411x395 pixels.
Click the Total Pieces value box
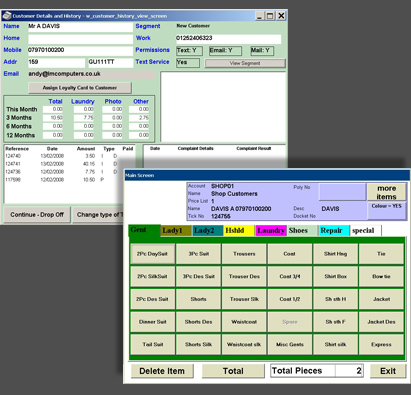(349, 371)
